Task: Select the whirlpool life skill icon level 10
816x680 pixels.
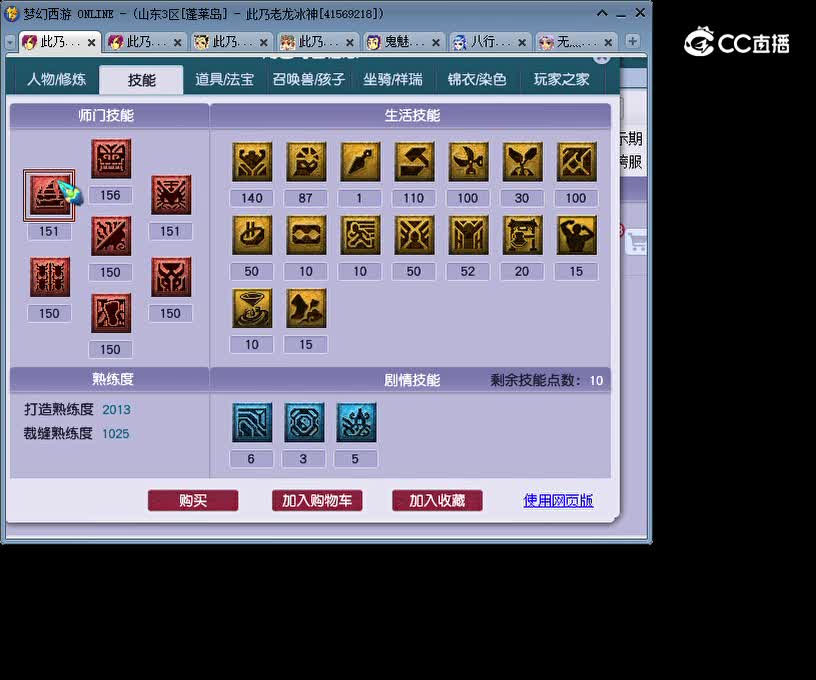Action: coord(252,309)
